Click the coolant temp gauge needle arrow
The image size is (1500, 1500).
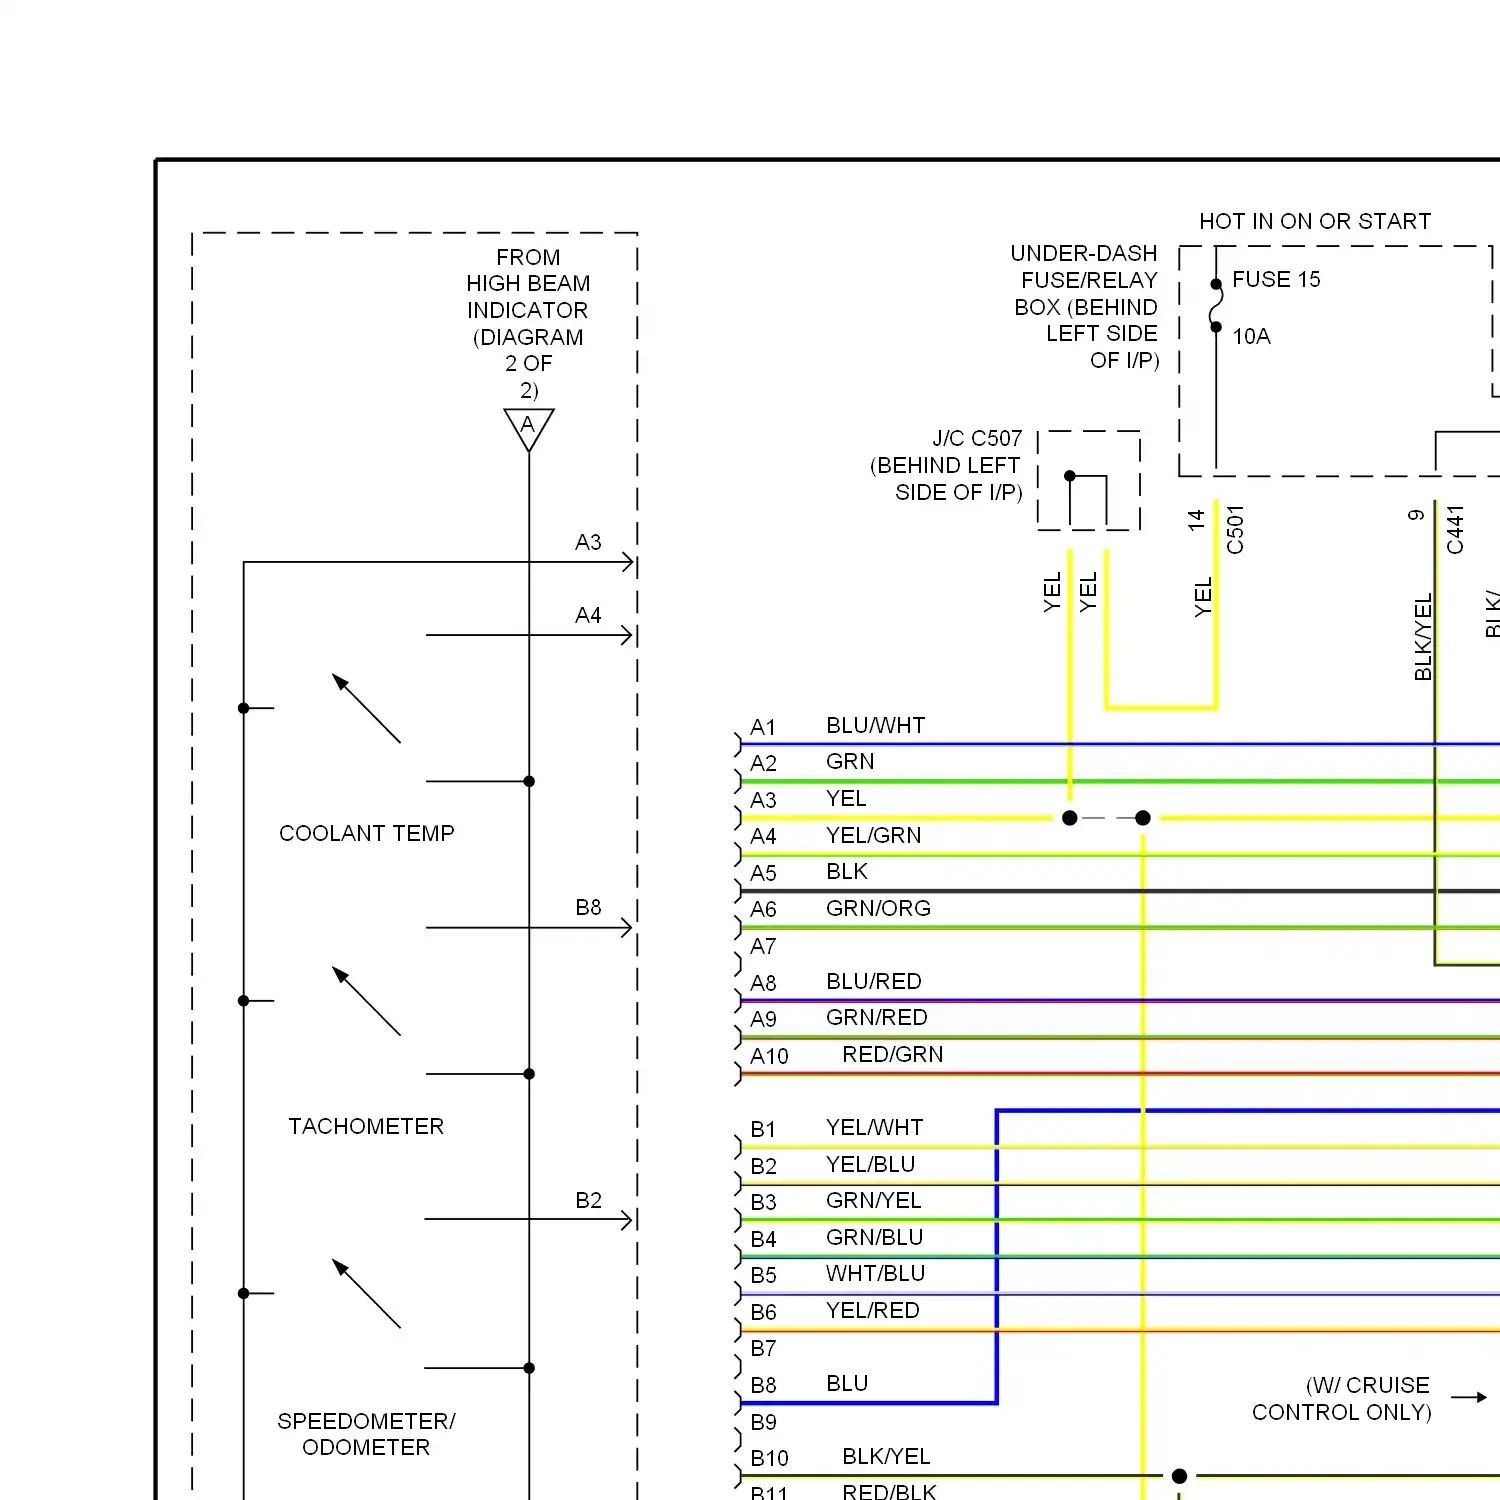pyautogui.click(x=366, y=709)
